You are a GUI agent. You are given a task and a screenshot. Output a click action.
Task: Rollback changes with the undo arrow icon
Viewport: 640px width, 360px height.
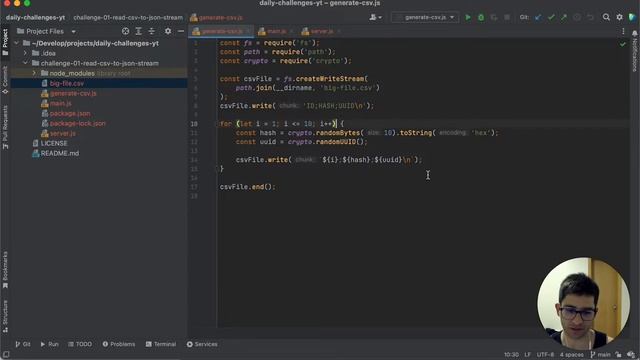click(x=590, y=17)
